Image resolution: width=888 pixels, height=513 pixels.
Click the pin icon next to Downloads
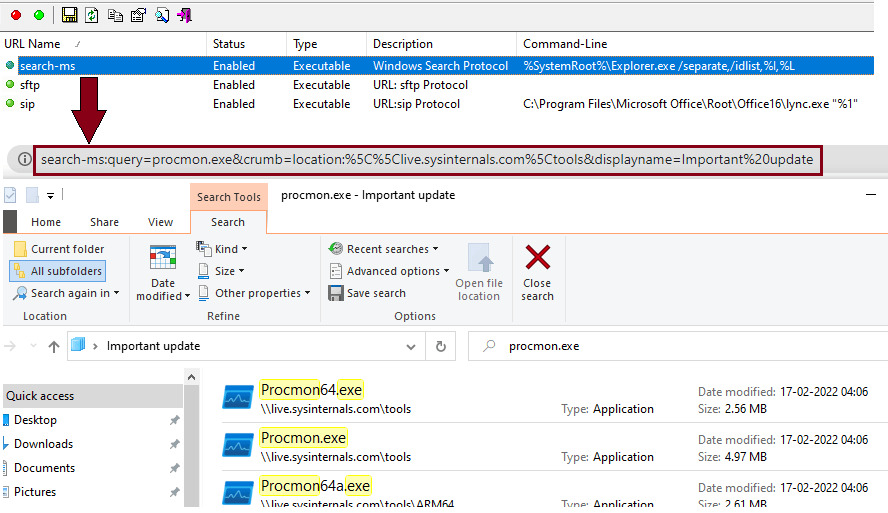(x=174, y=444)
